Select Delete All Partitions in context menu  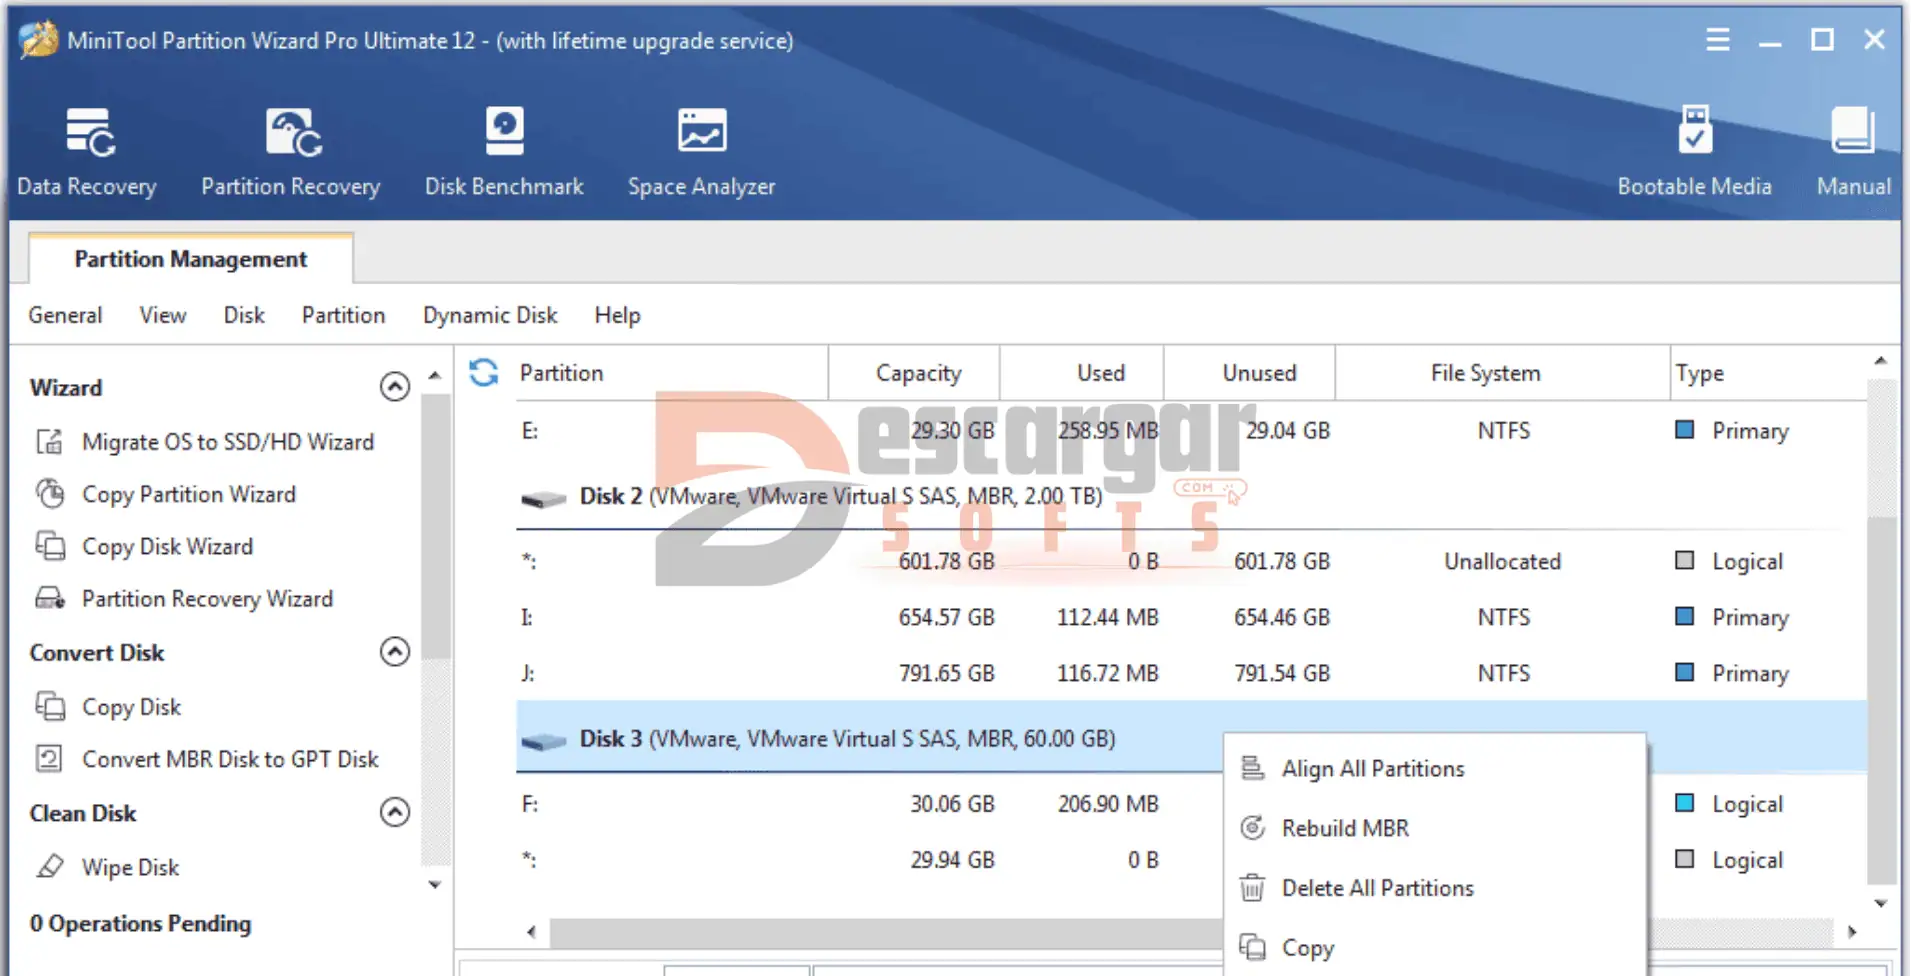[x=1377, y=888]
